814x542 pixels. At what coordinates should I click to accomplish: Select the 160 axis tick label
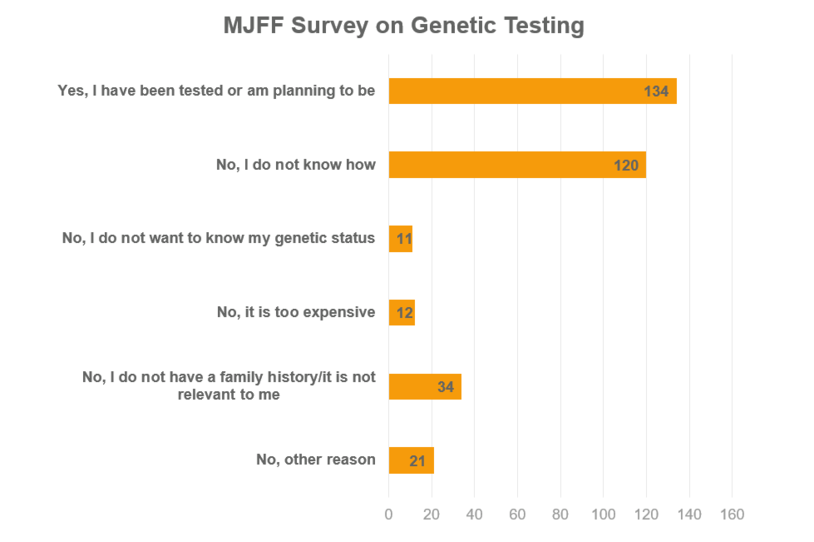point(732,514)
